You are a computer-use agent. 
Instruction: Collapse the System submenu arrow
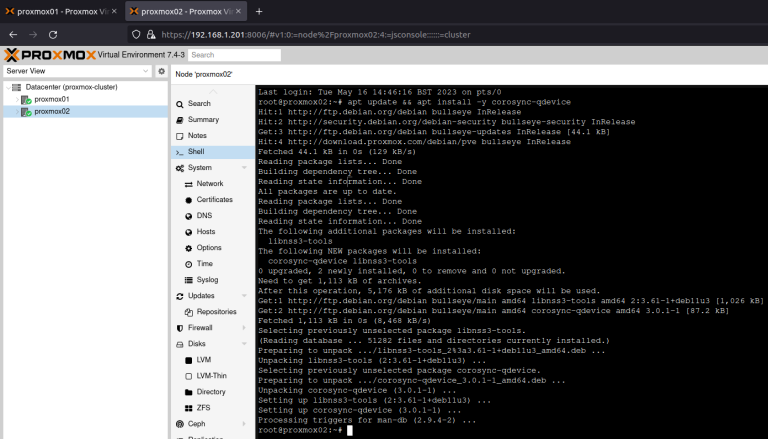(x=244, y=168)
